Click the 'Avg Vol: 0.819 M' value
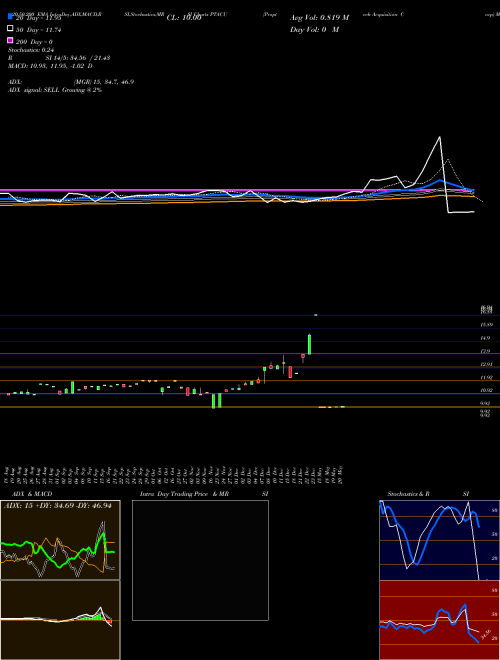The height and width of the screenshot is (660, 500). (x=319, y=18)
